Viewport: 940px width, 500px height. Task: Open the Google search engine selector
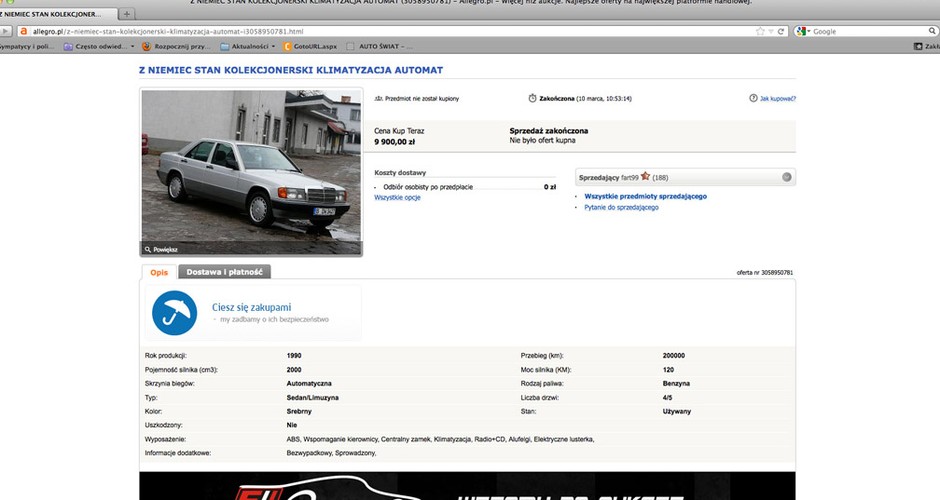803,31
